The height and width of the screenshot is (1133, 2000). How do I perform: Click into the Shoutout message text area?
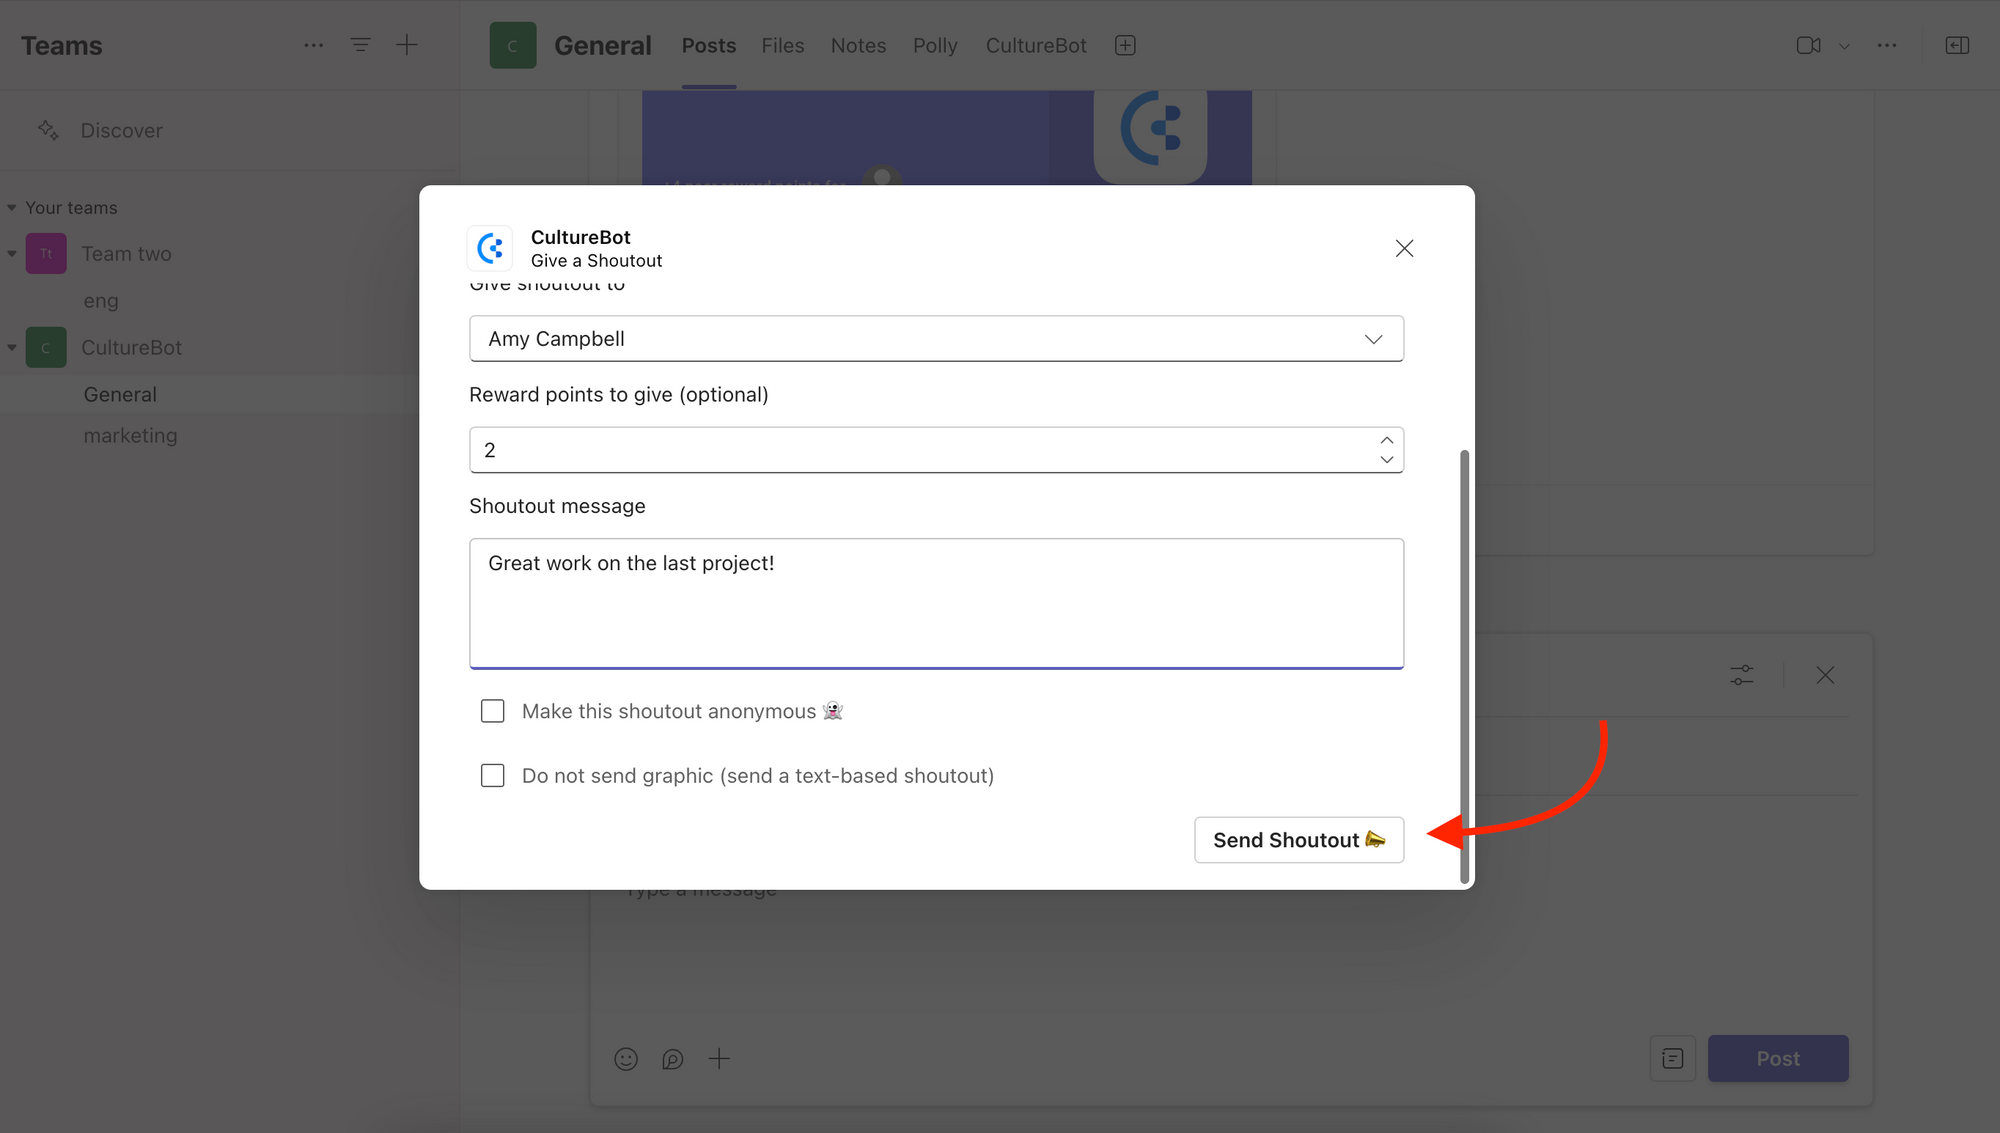(x=936, y=604)
